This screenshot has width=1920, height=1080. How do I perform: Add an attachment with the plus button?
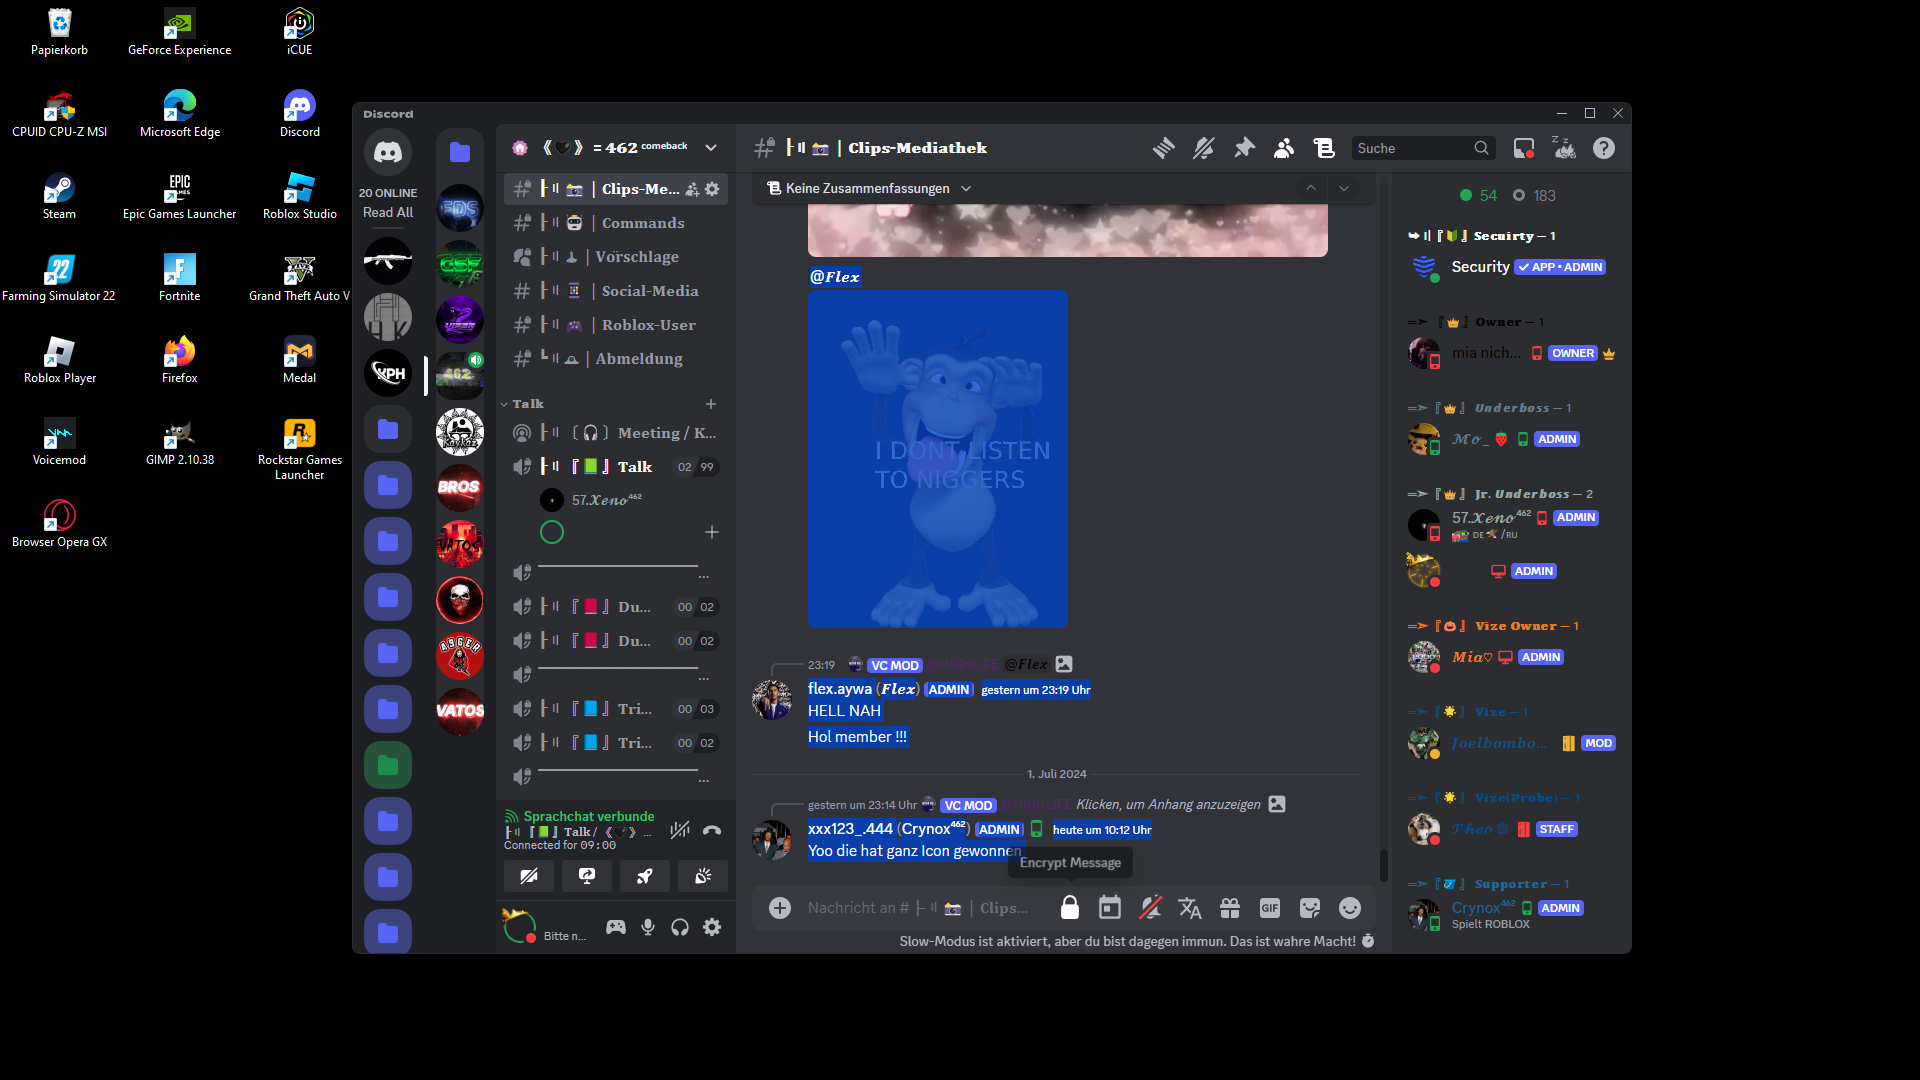click(x=780, y=908)
